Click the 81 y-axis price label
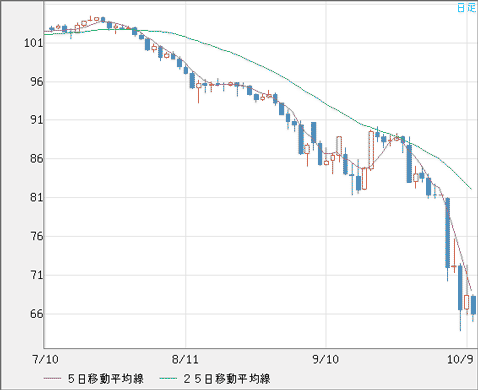Viewport: 478px width, 390px height. (36, 197)
